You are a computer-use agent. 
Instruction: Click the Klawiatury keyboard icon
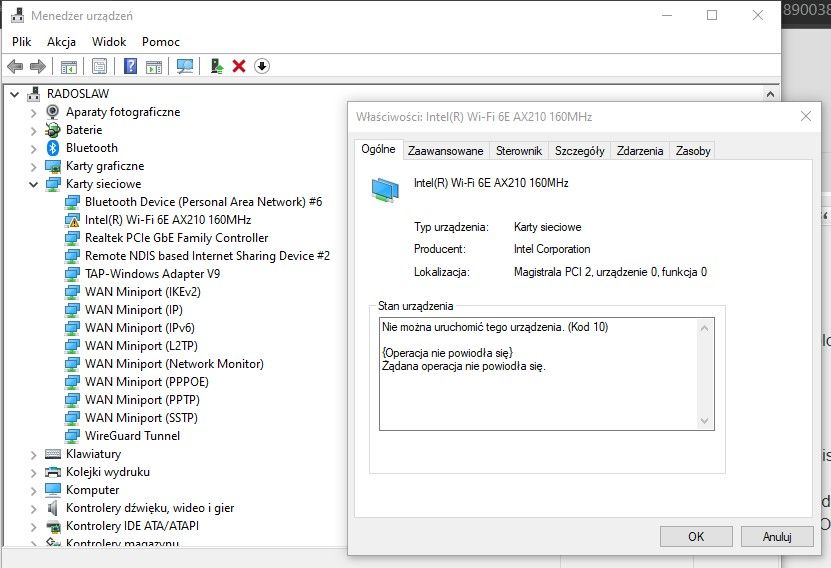pos(53,454)
